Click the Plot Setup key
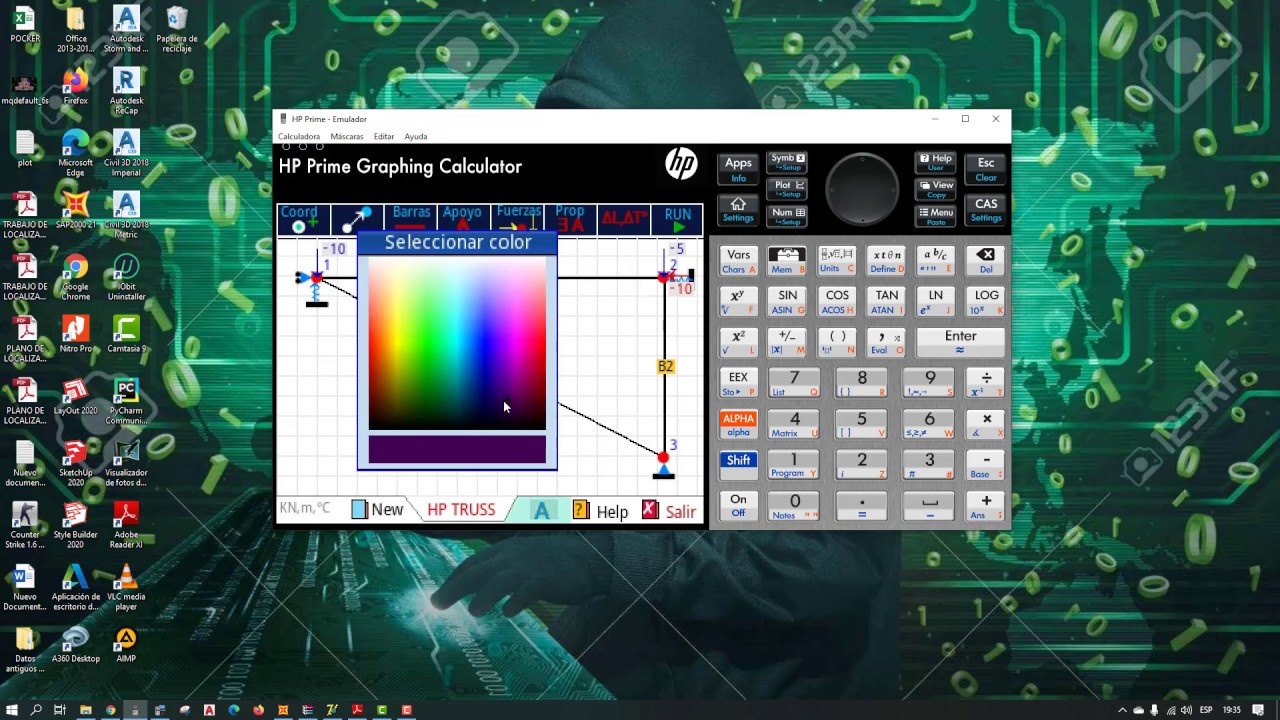This screenshot has width=1280, height=720. point(787,188)
